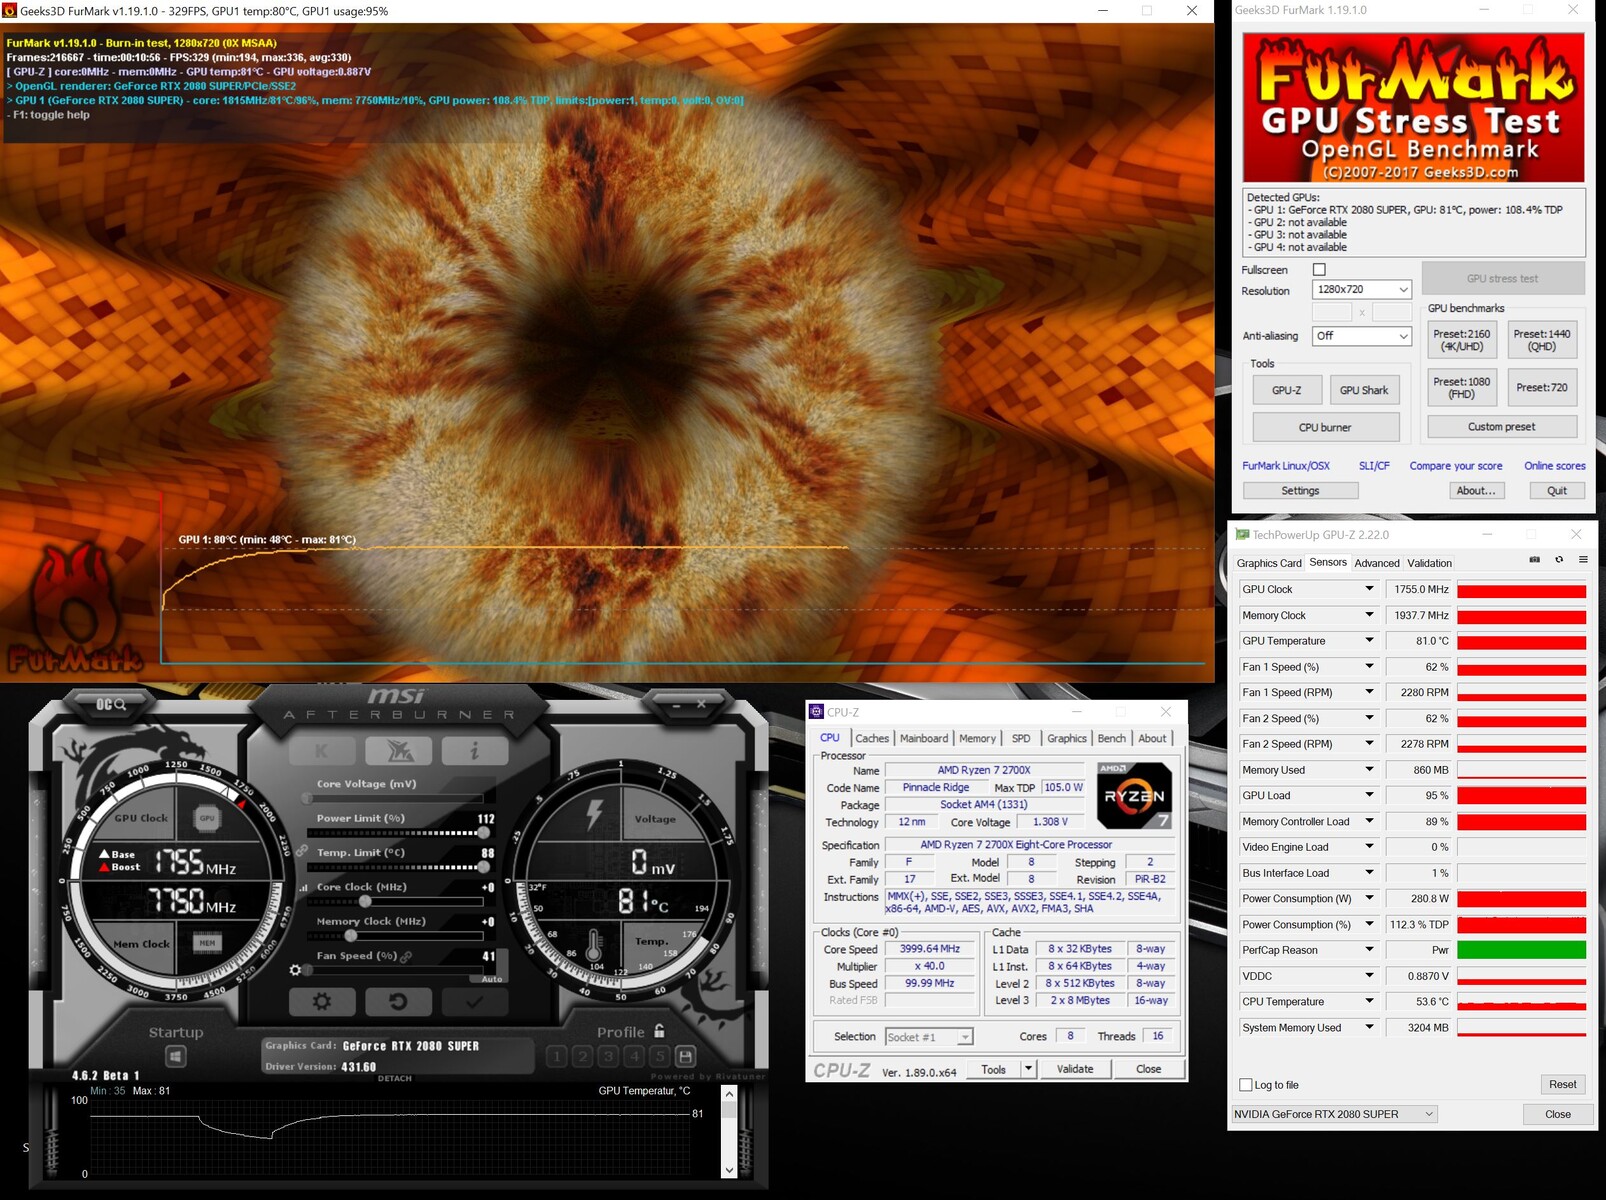This screenshot has width=1606, height=1200.
Task: Click DETACH on the Afterburner monitor
Action: point(395,1078)
